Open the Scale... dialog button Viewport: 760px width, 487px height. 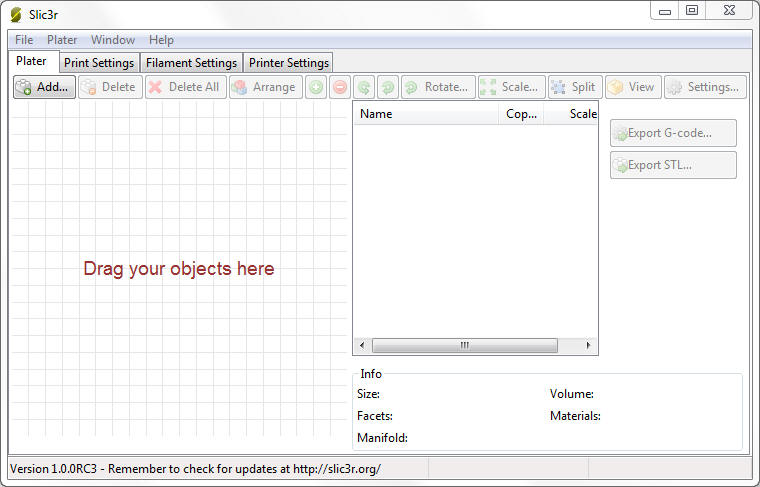pos(511,87)
